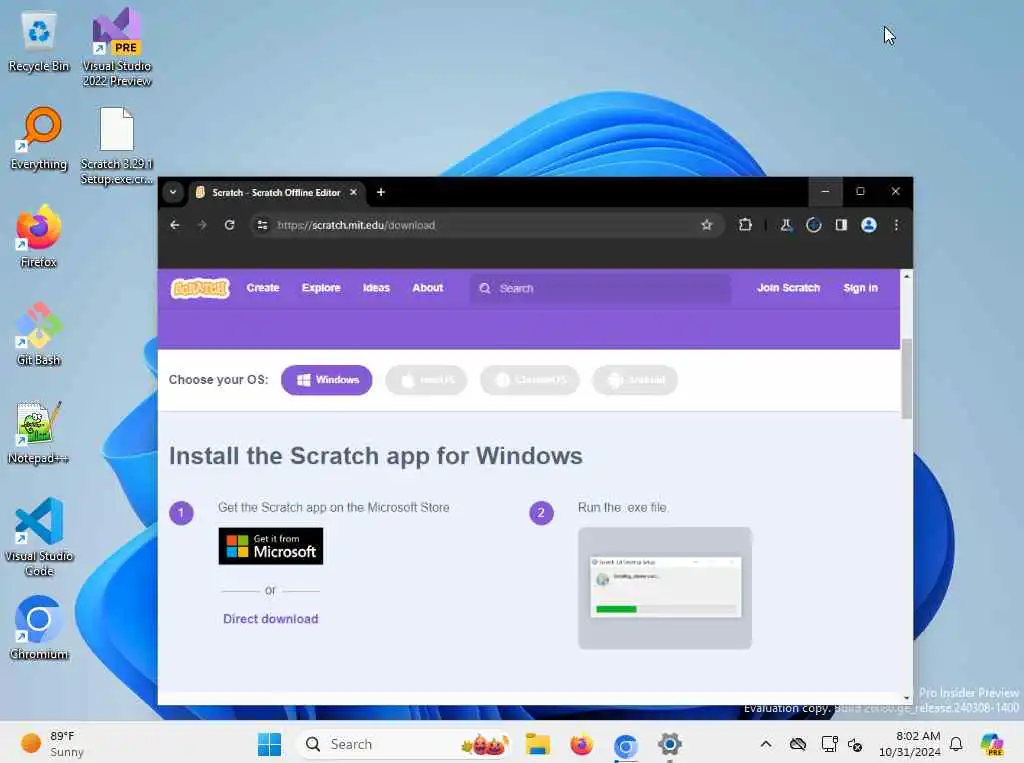Click the Direct download link

[270, 619]
